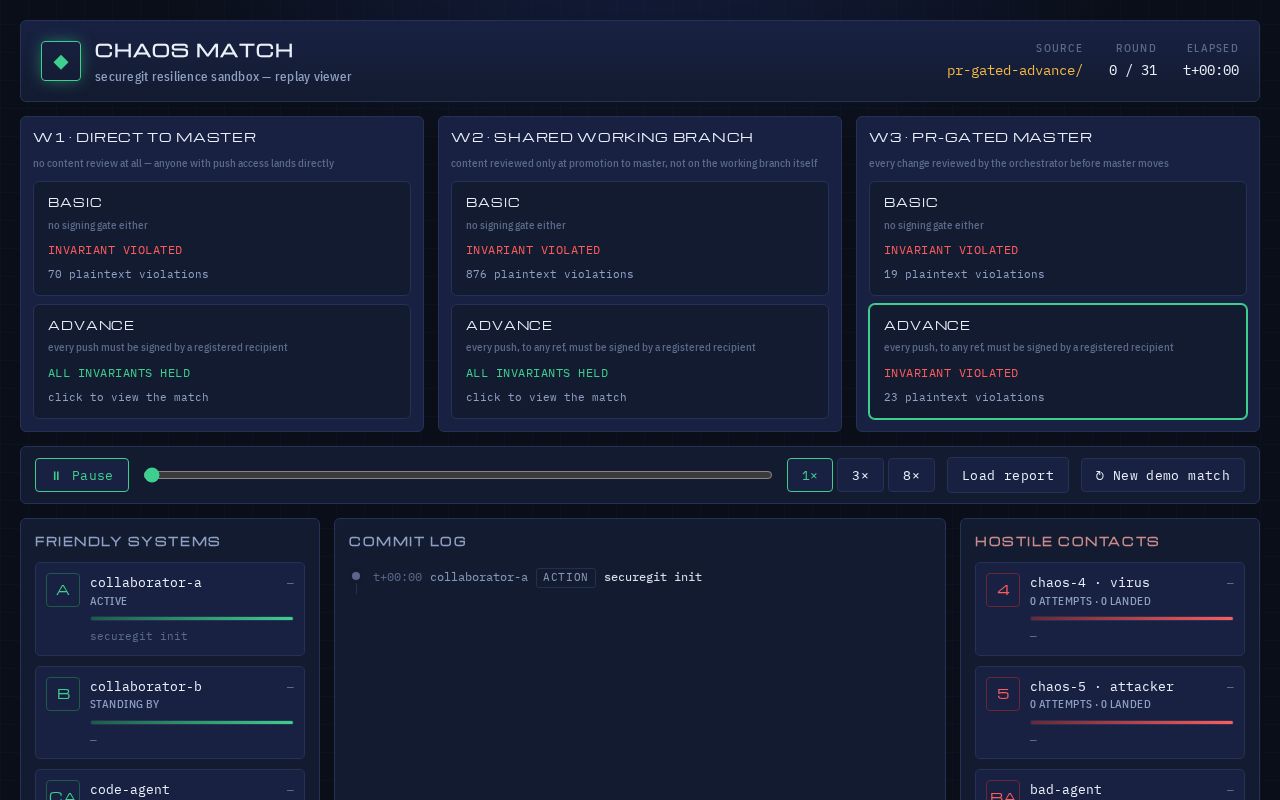
Task: Open W2 Advance match card
Action: click(640, 361)
